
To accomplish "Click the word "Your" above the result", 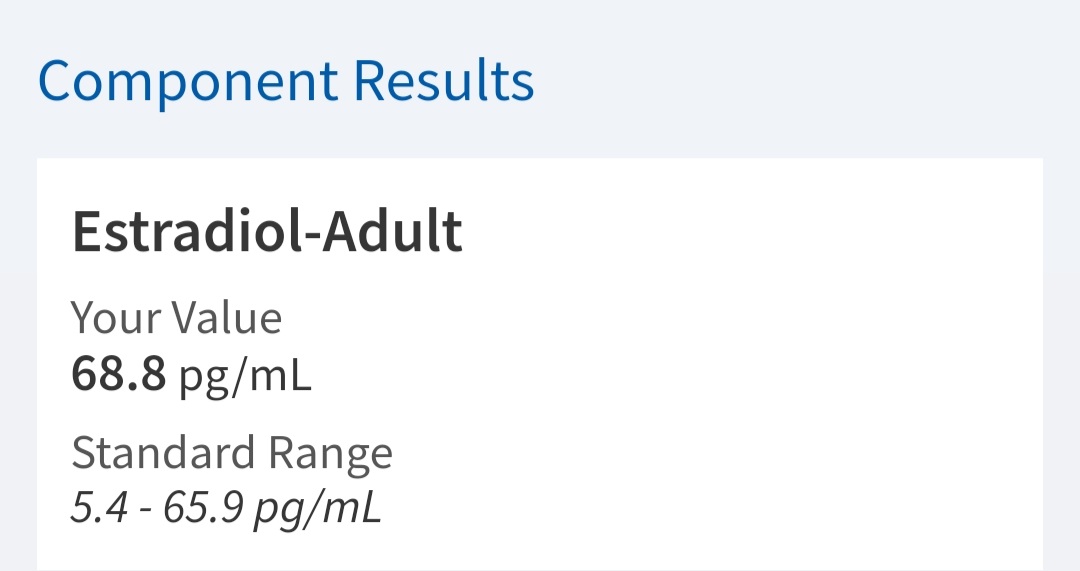I will click(116, 318).
